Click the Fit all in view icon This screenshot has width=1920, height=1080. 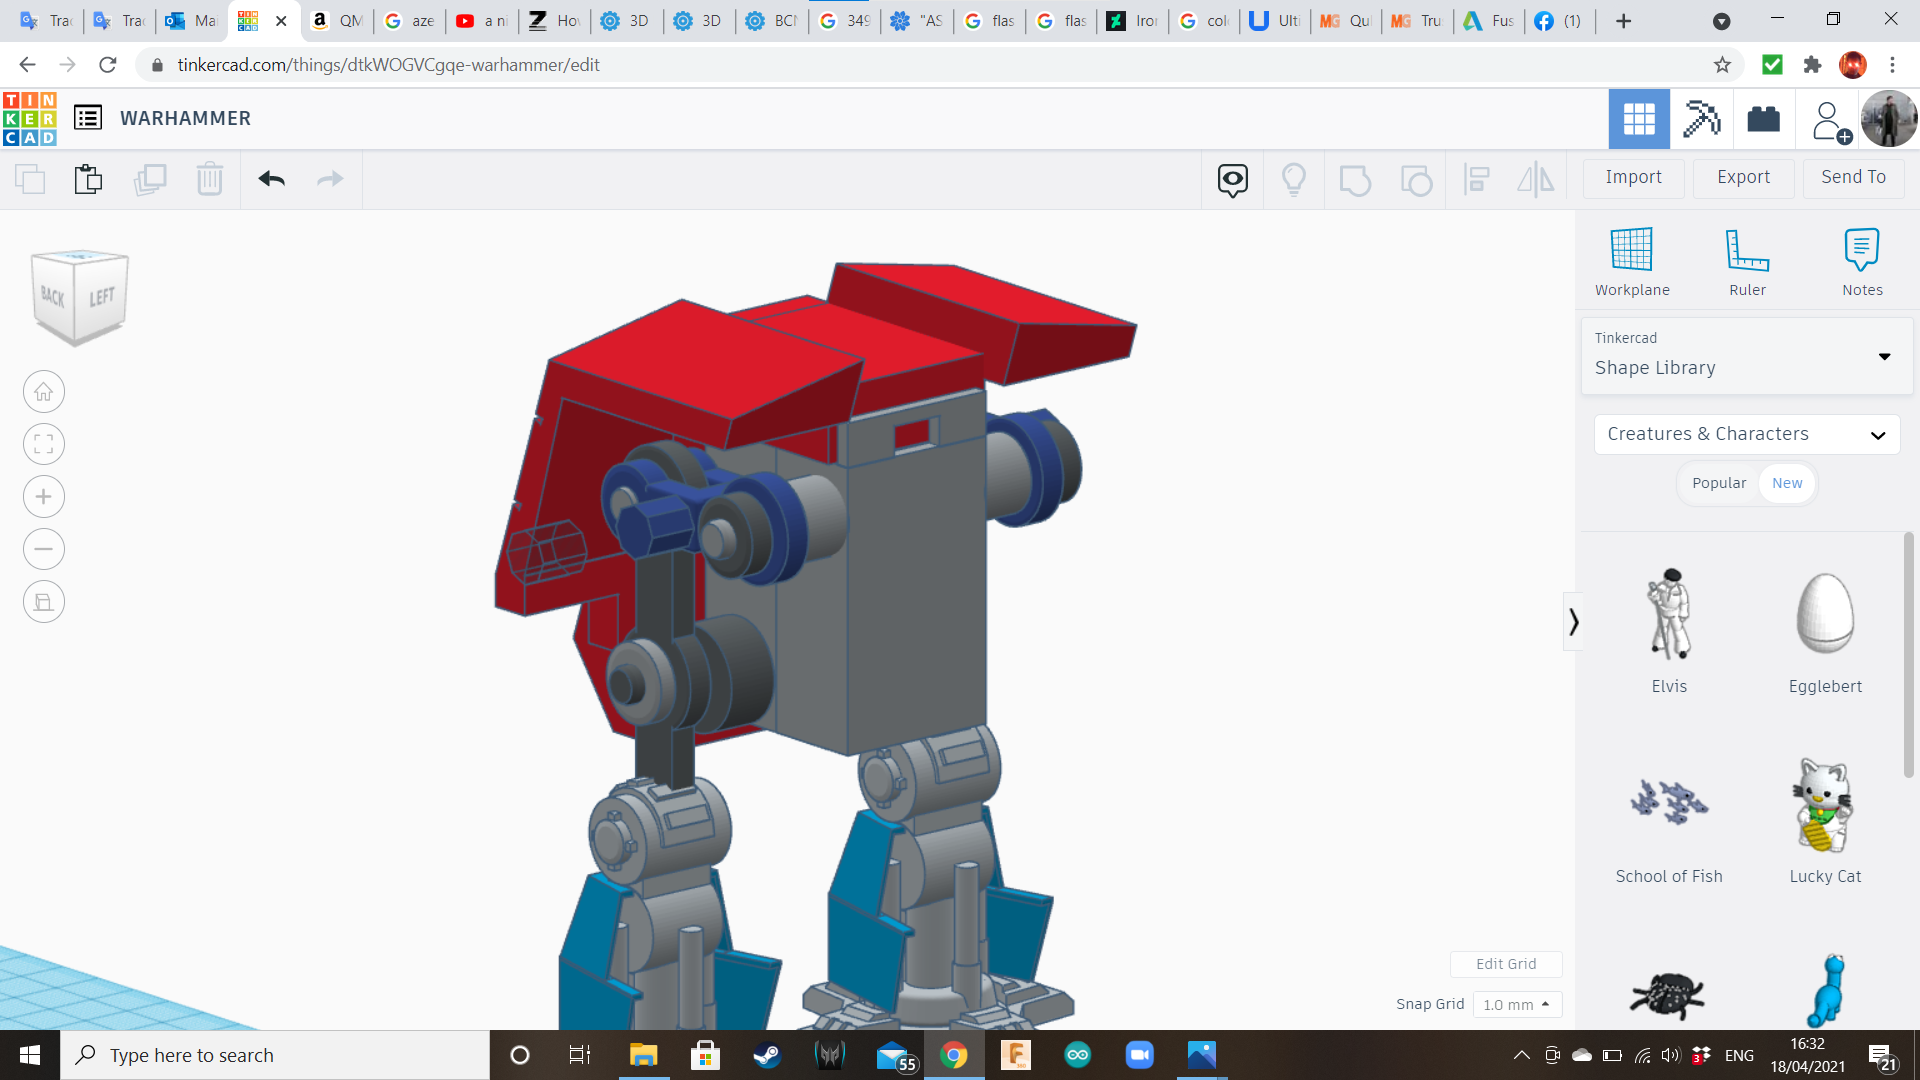tap(44, 444)
